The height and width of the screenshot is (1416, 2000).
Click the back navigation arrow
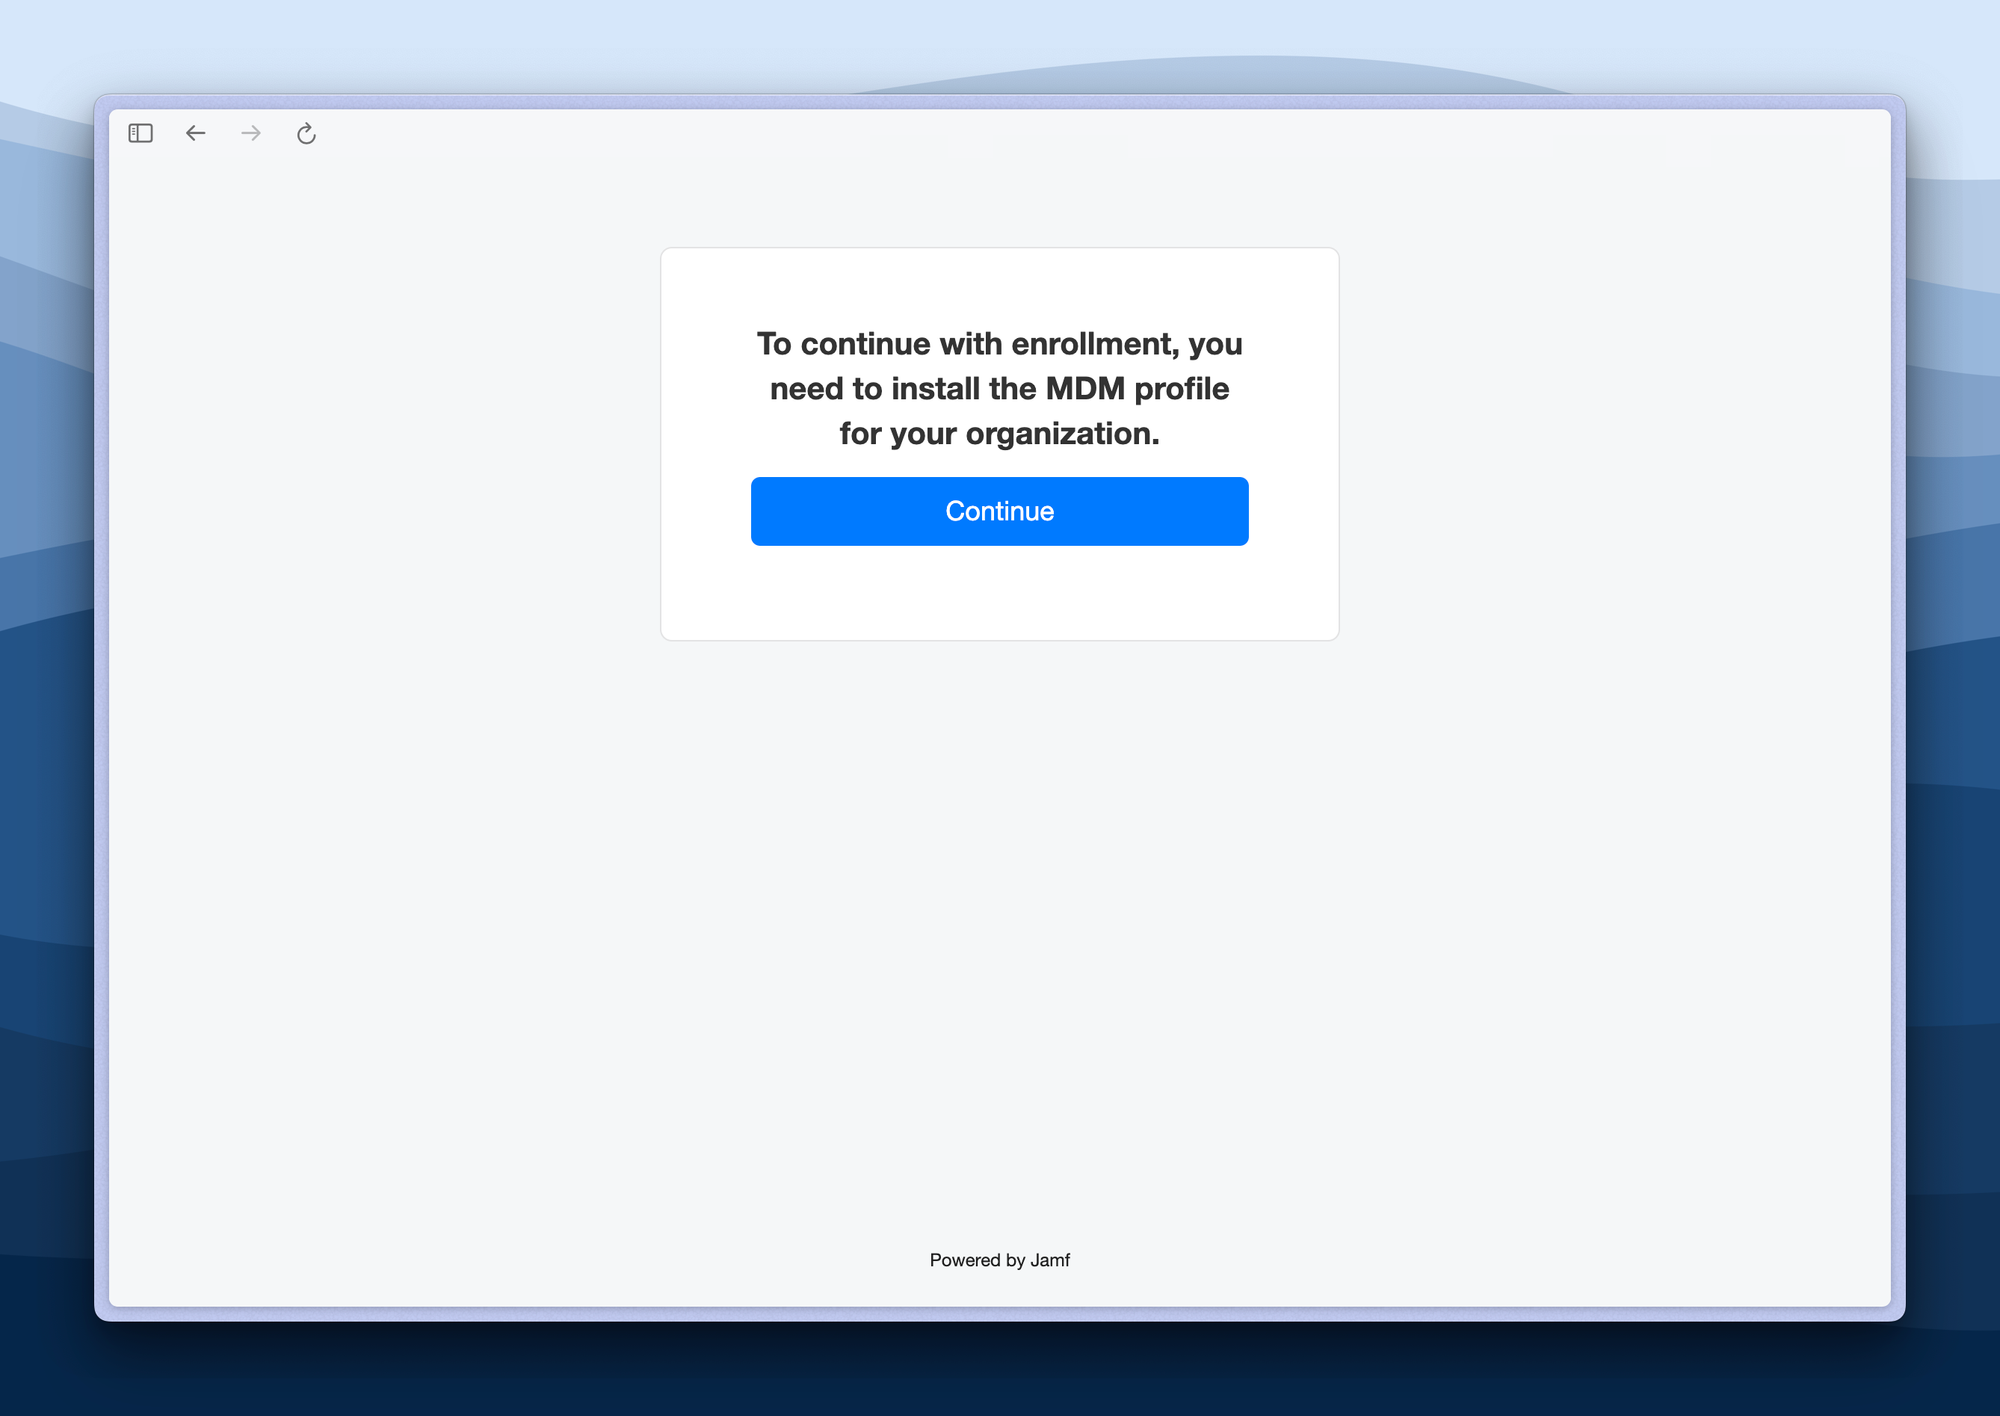tap(195, 133)
